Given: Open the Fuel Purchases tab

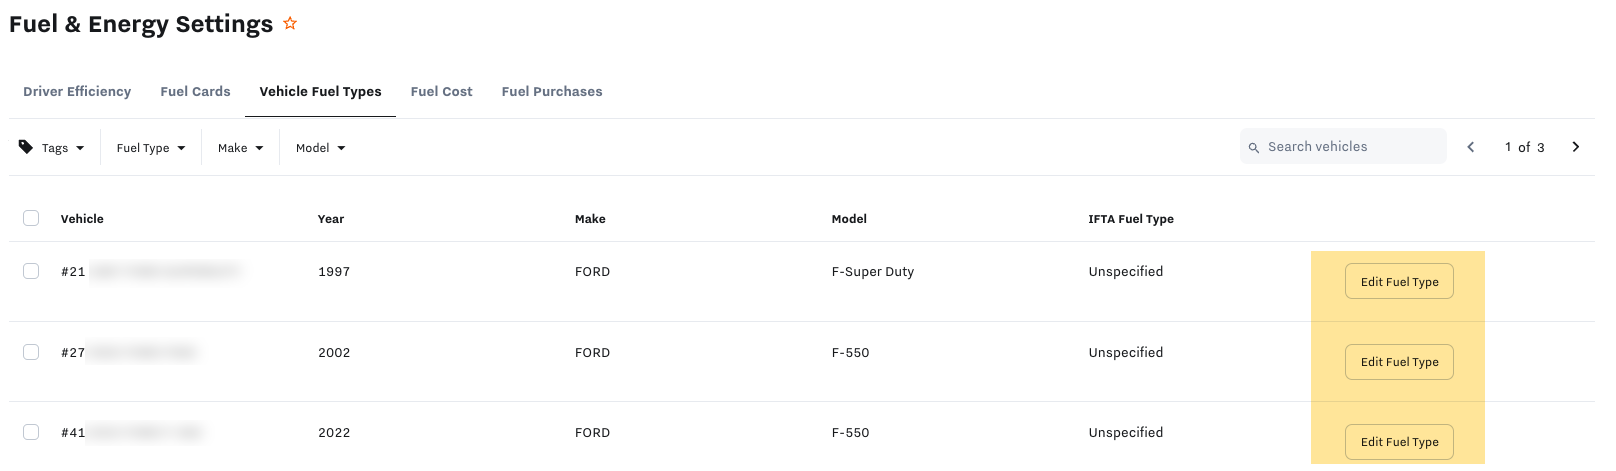Looking at the screenshot, I should tap(552, 91).
